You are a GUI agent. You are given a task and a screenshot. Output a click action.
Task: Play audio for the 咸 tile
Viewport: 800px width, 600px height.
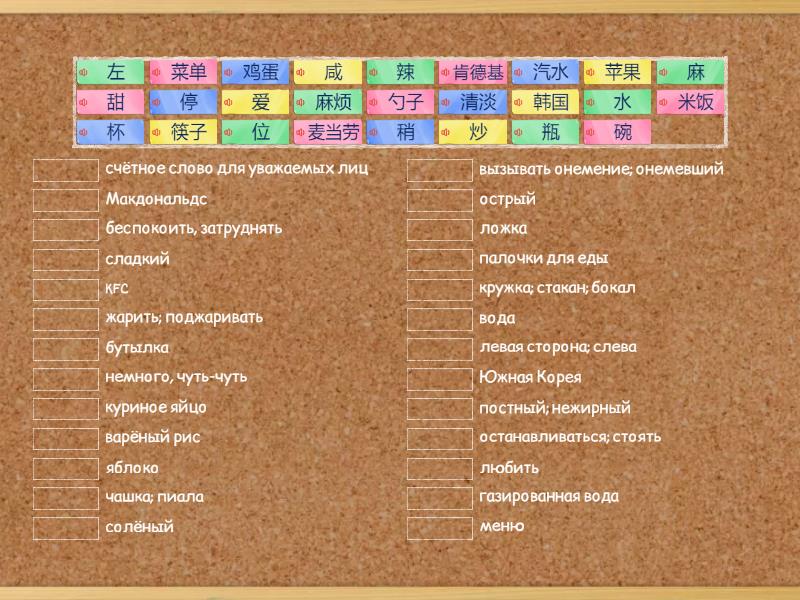coord(301,72)
